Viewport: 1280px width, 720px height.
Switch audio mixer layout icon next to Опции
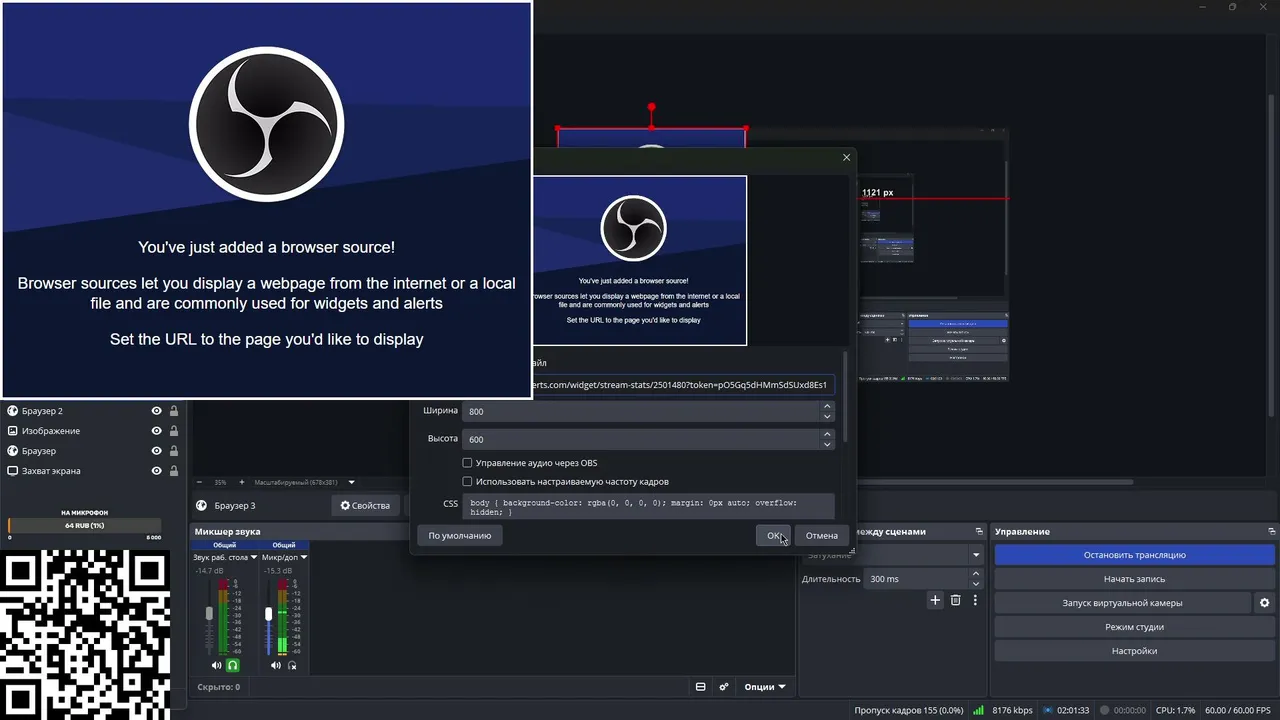tap(700, 687)
